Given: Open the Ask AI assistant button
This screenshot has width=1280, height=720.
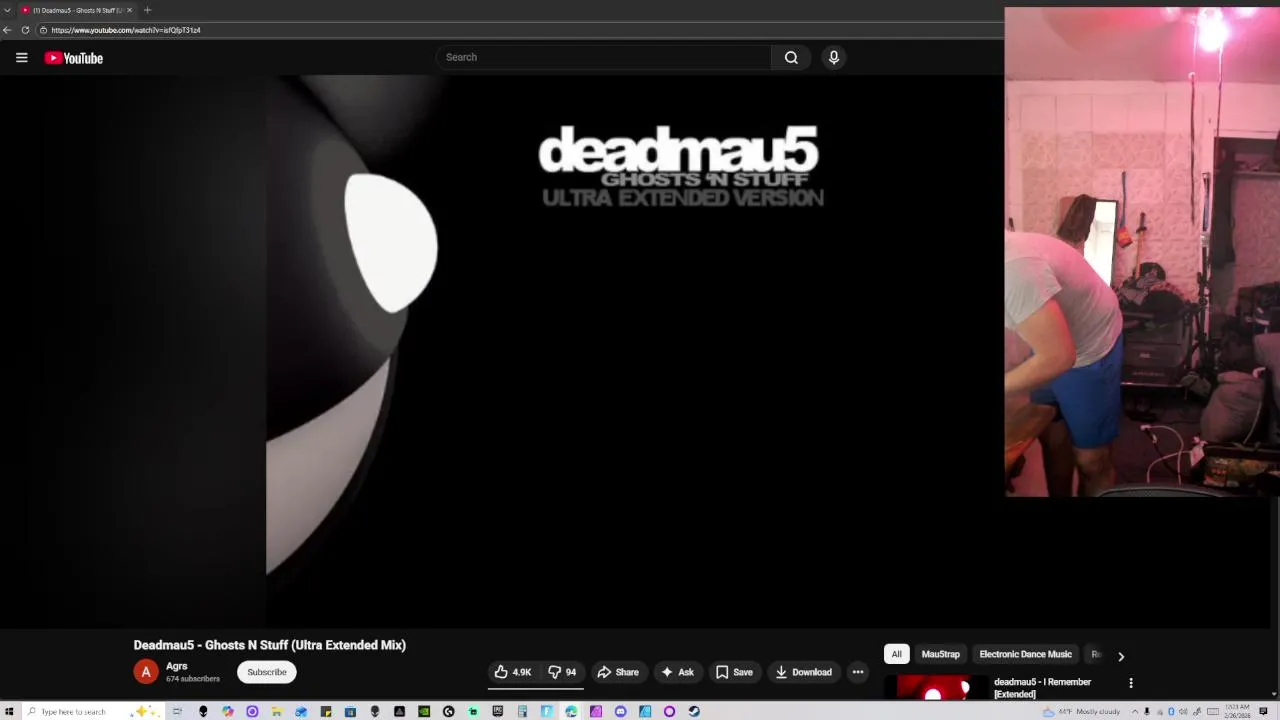Looking at the screenshot, I should click(x=677, y=672).
